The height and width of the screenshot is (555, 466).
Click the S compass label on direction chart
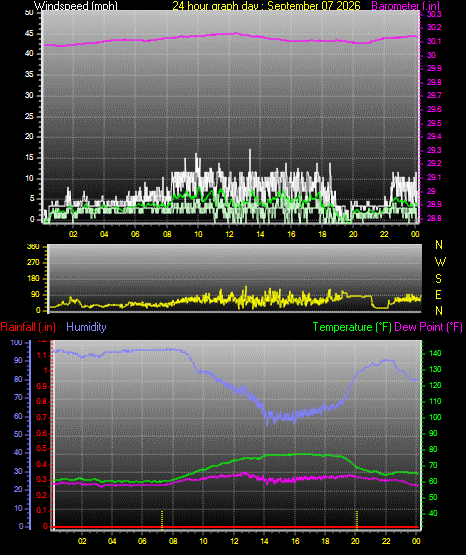(x=438, y=279)
